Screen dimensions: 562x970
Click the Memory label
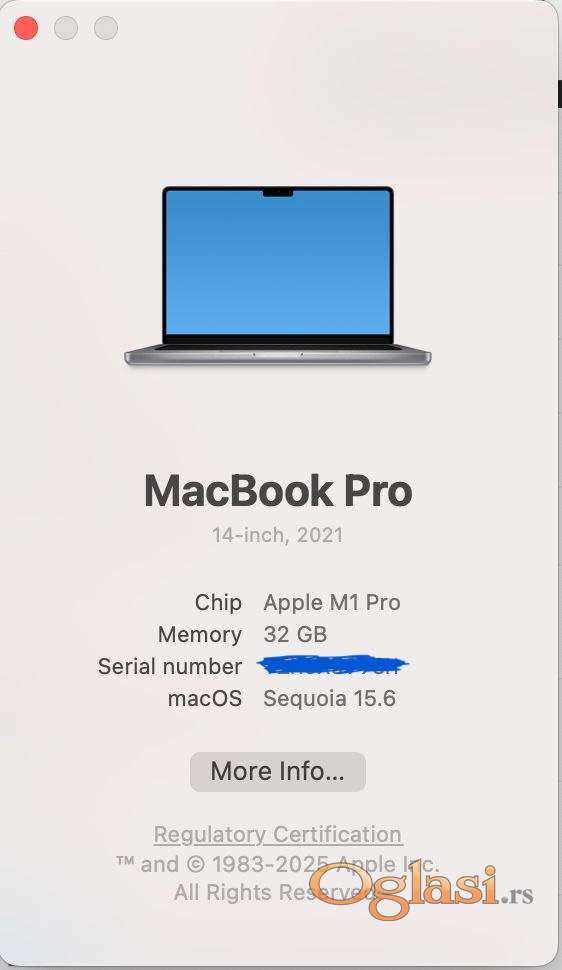199,635
